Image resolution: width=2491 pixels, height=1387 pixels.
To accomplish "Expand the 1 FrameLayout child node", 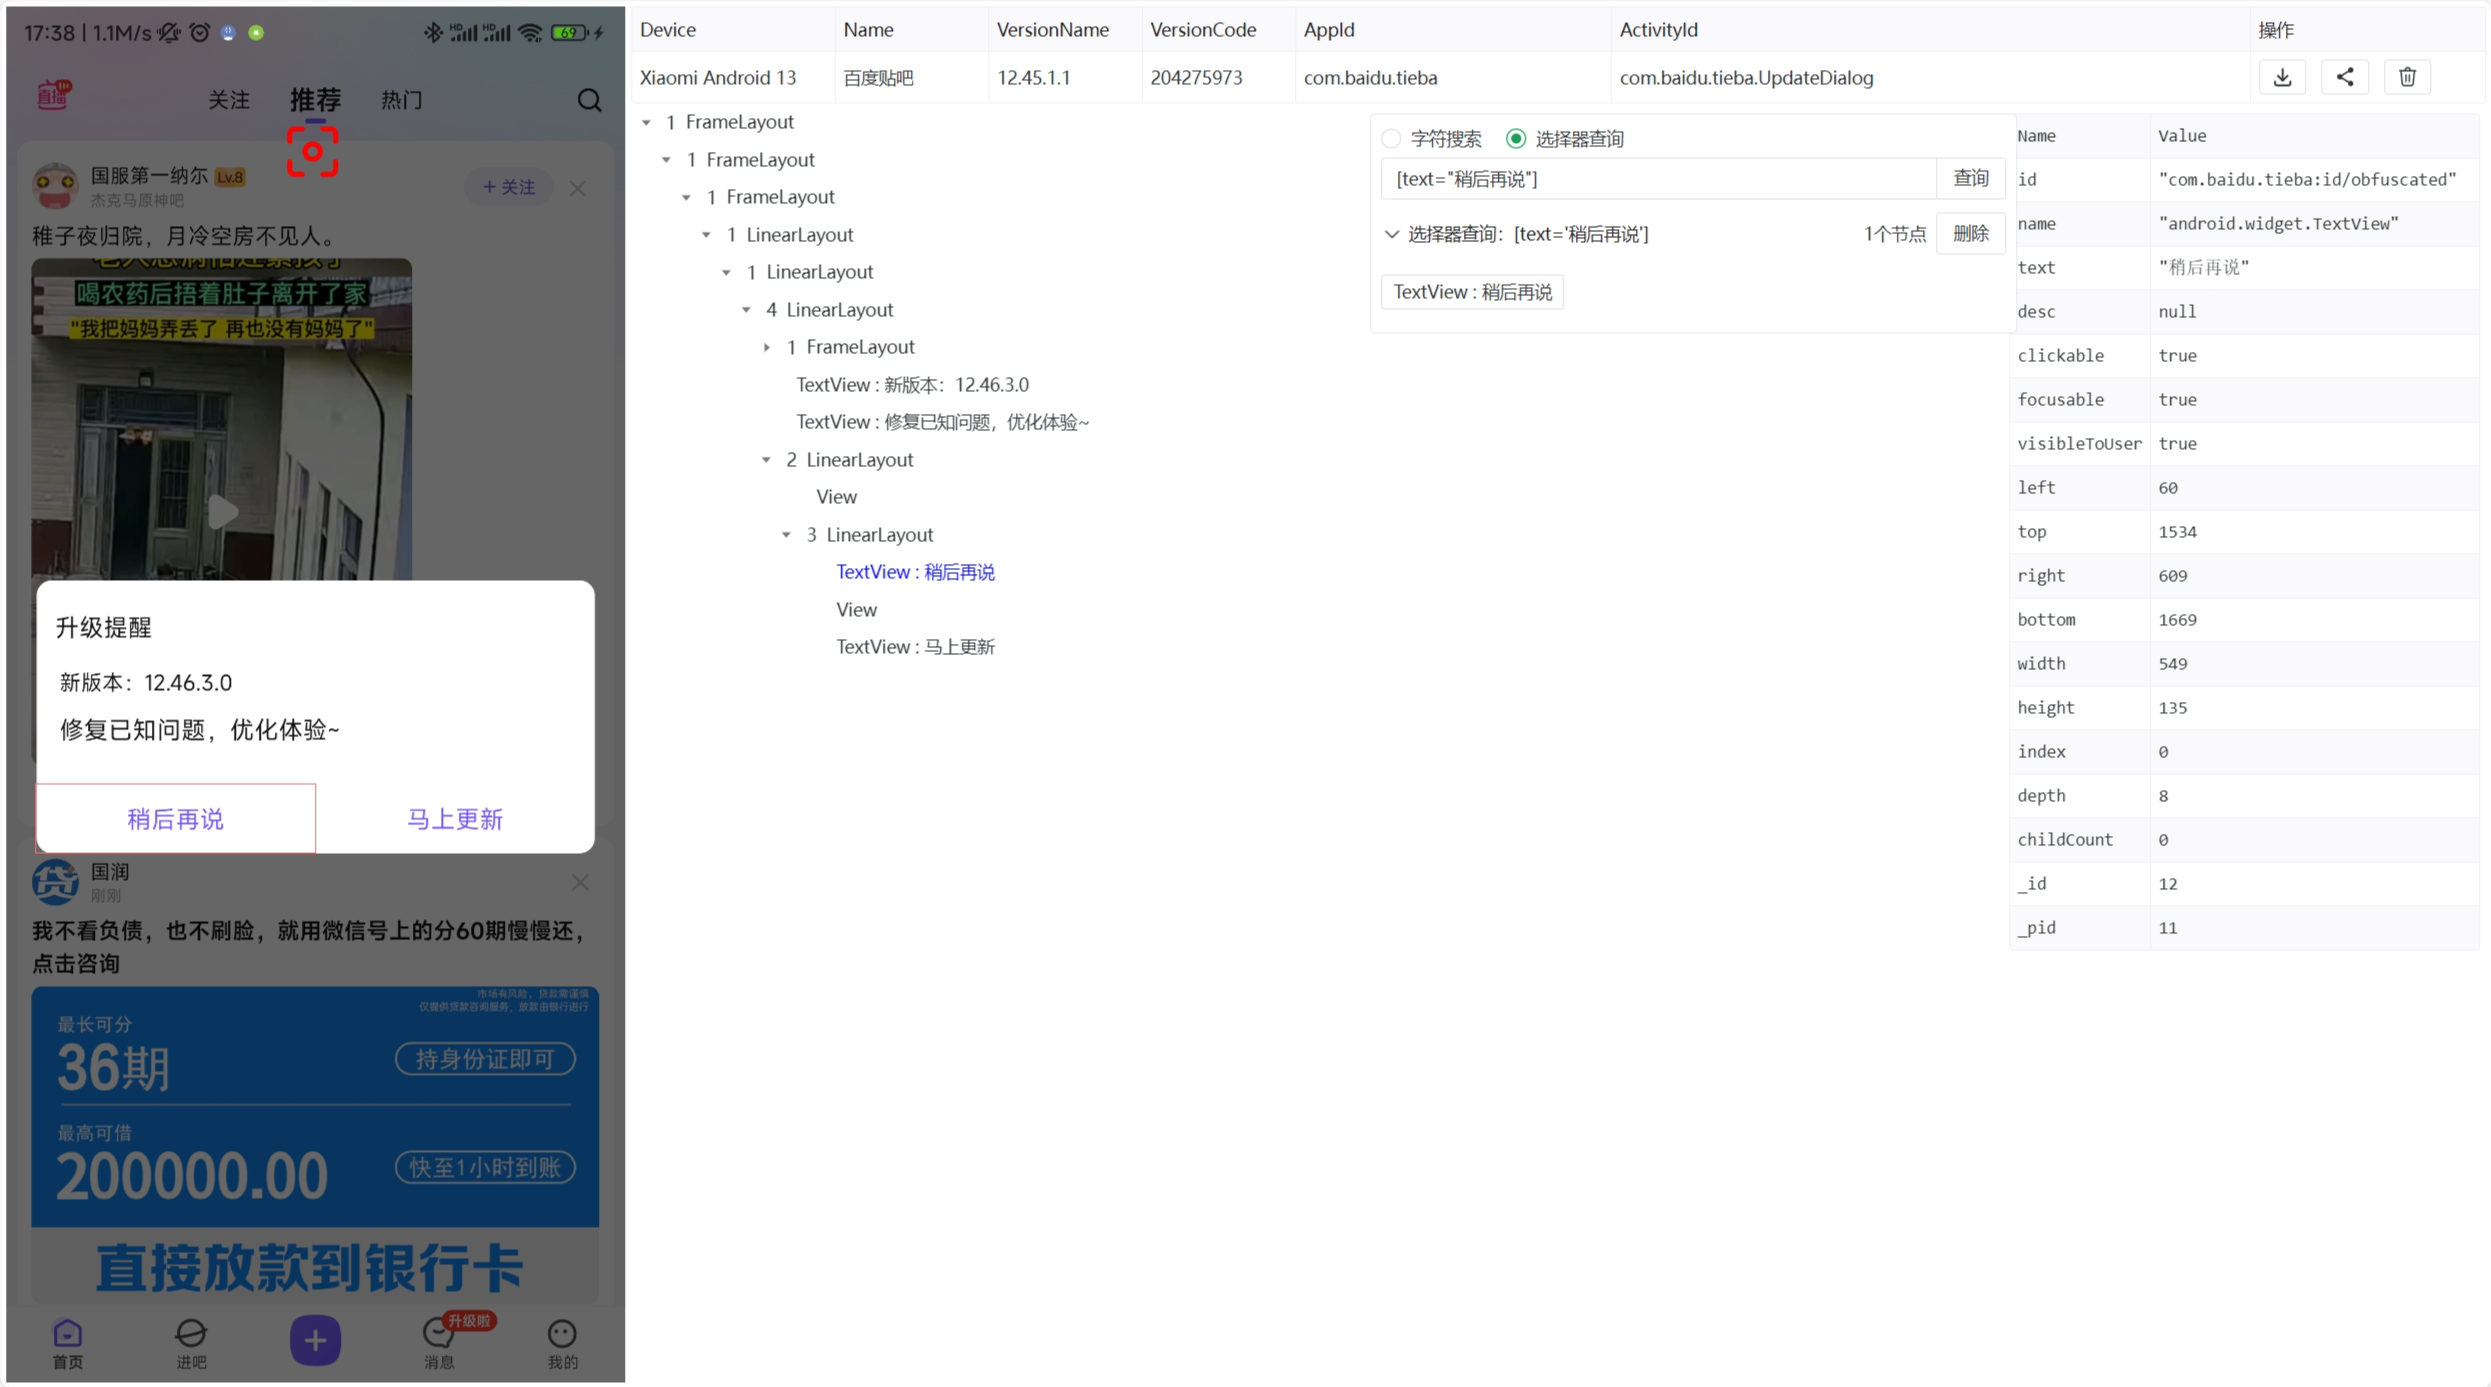I will coord(767,347).
